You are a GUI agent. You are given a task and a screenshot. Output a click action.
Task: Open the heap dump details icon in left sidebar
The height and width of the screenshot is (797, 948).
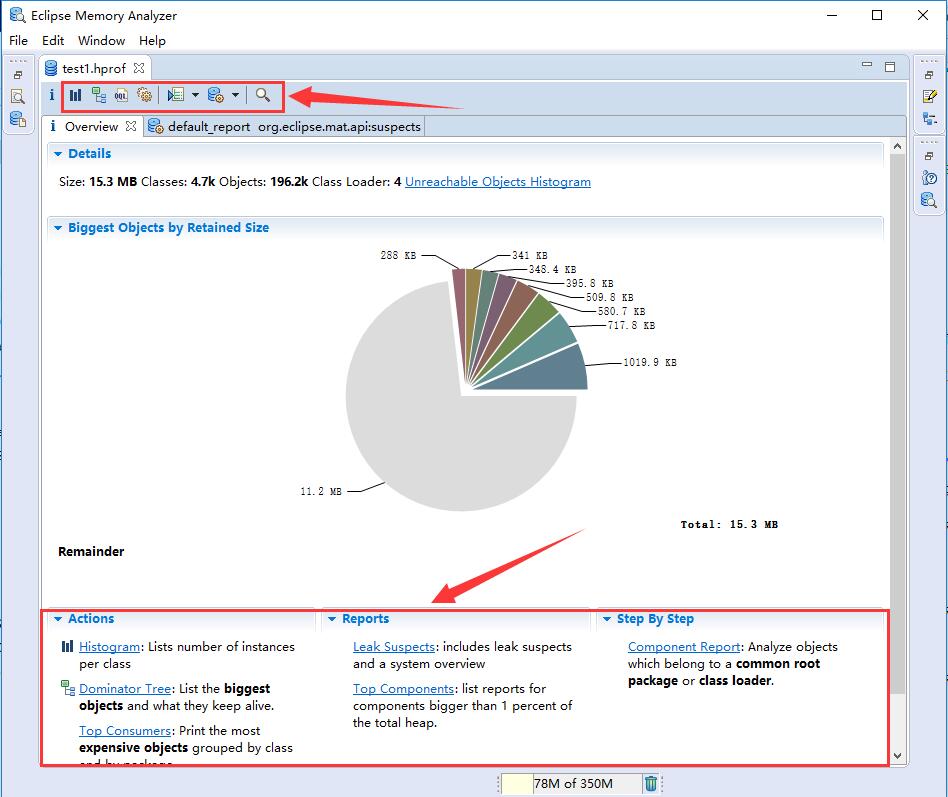tap(18, 119)
